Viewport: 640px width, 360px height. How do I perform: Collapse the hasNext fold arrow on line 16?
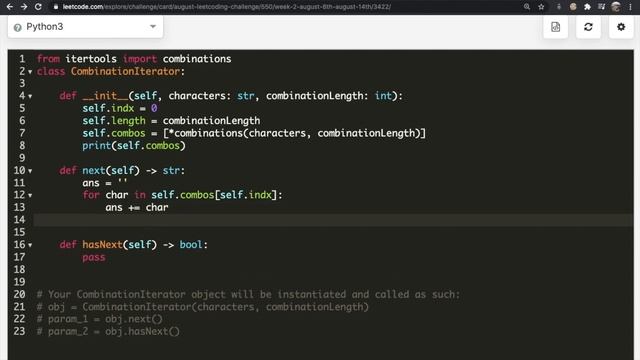point(30,245)
